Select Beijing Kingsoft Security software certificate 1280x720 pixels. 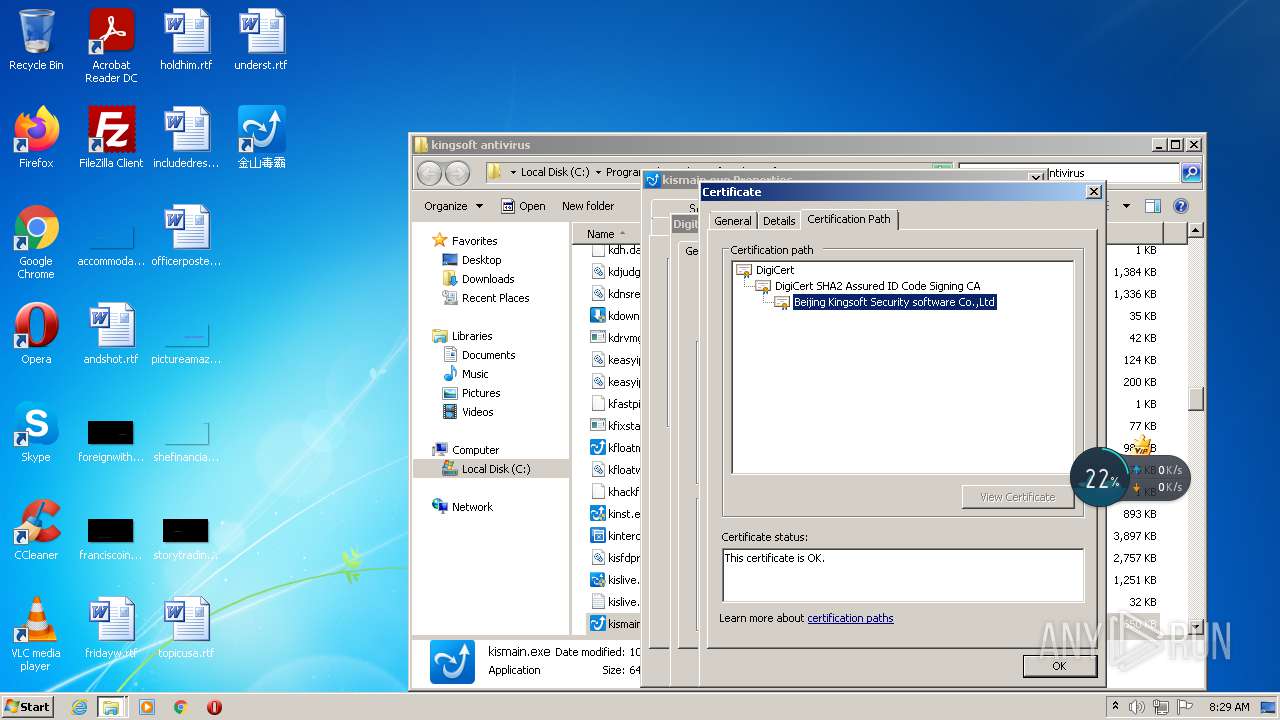pyautogui.click(x=894, y=302)
